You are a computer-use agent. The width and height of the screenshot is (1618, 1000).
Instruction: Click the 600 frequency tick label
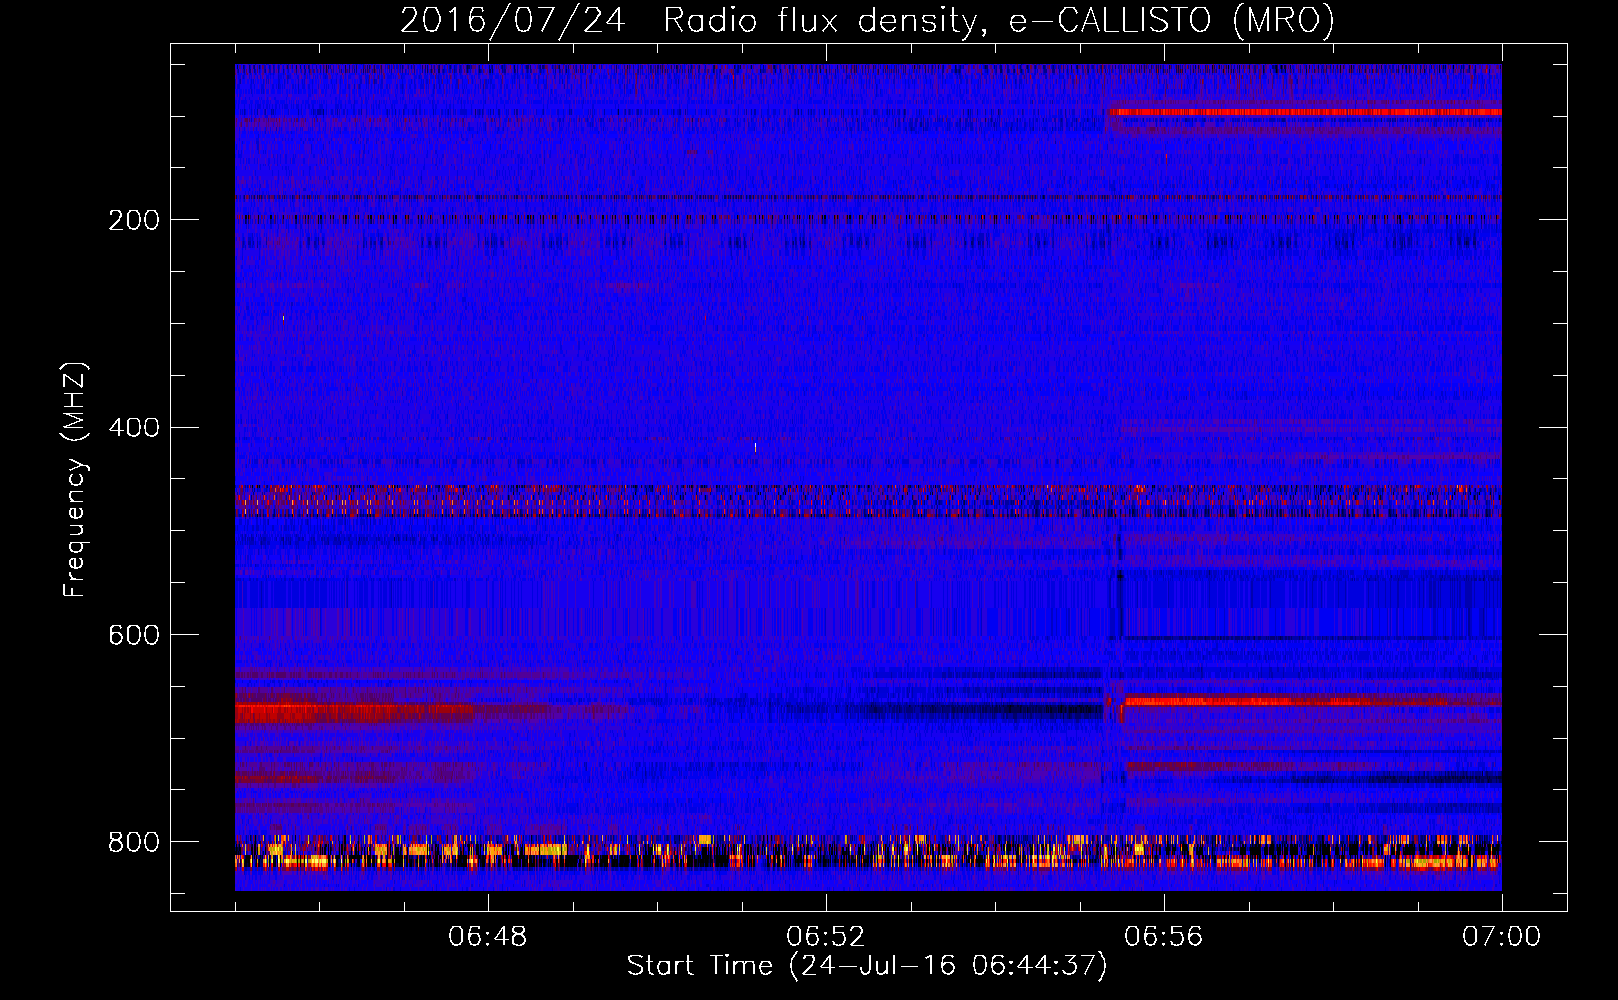134,635
